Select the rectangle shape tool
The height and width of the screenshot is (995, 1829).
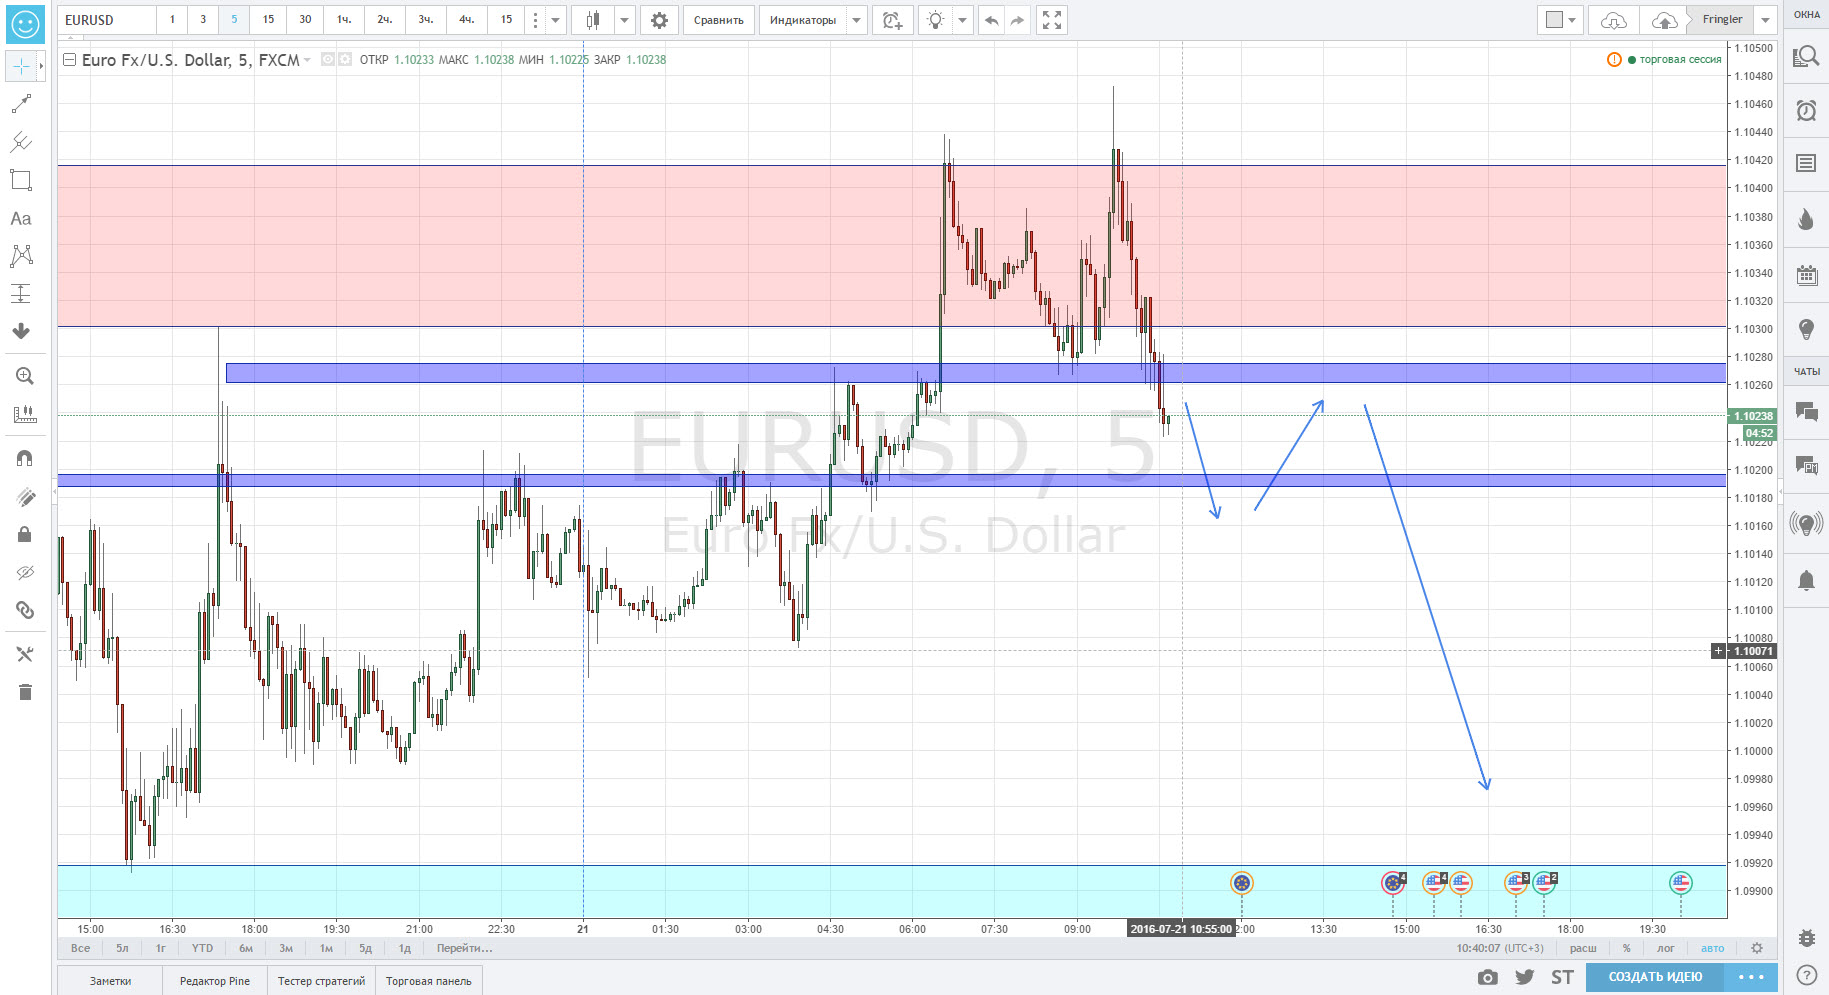coord(21,180)
